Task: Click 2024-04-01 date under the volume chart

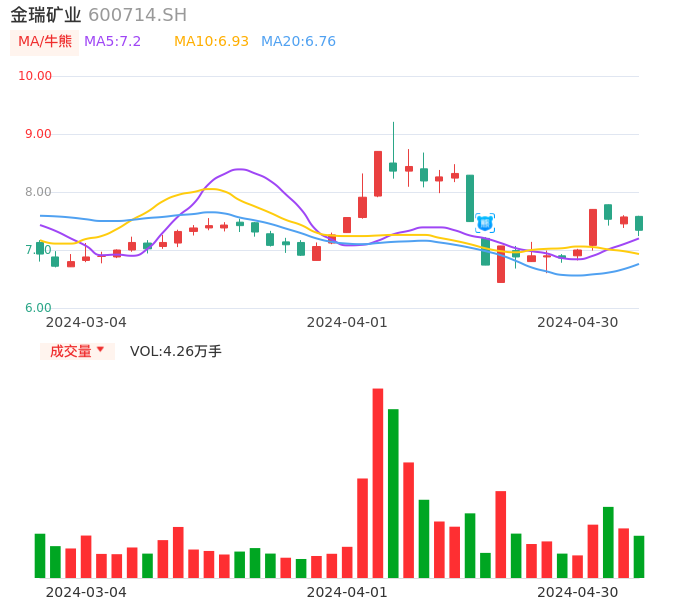Action: [x=346, y=592]
